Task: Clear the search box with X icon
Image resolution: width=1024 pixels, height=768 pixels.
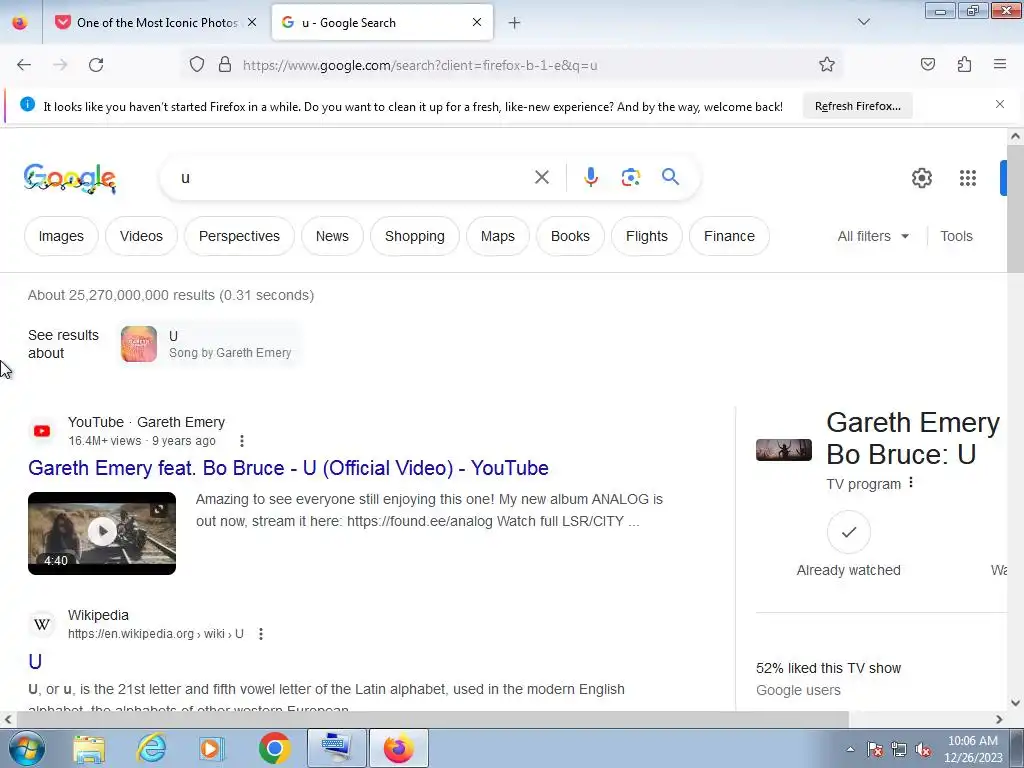Action: tap(541, 177)
